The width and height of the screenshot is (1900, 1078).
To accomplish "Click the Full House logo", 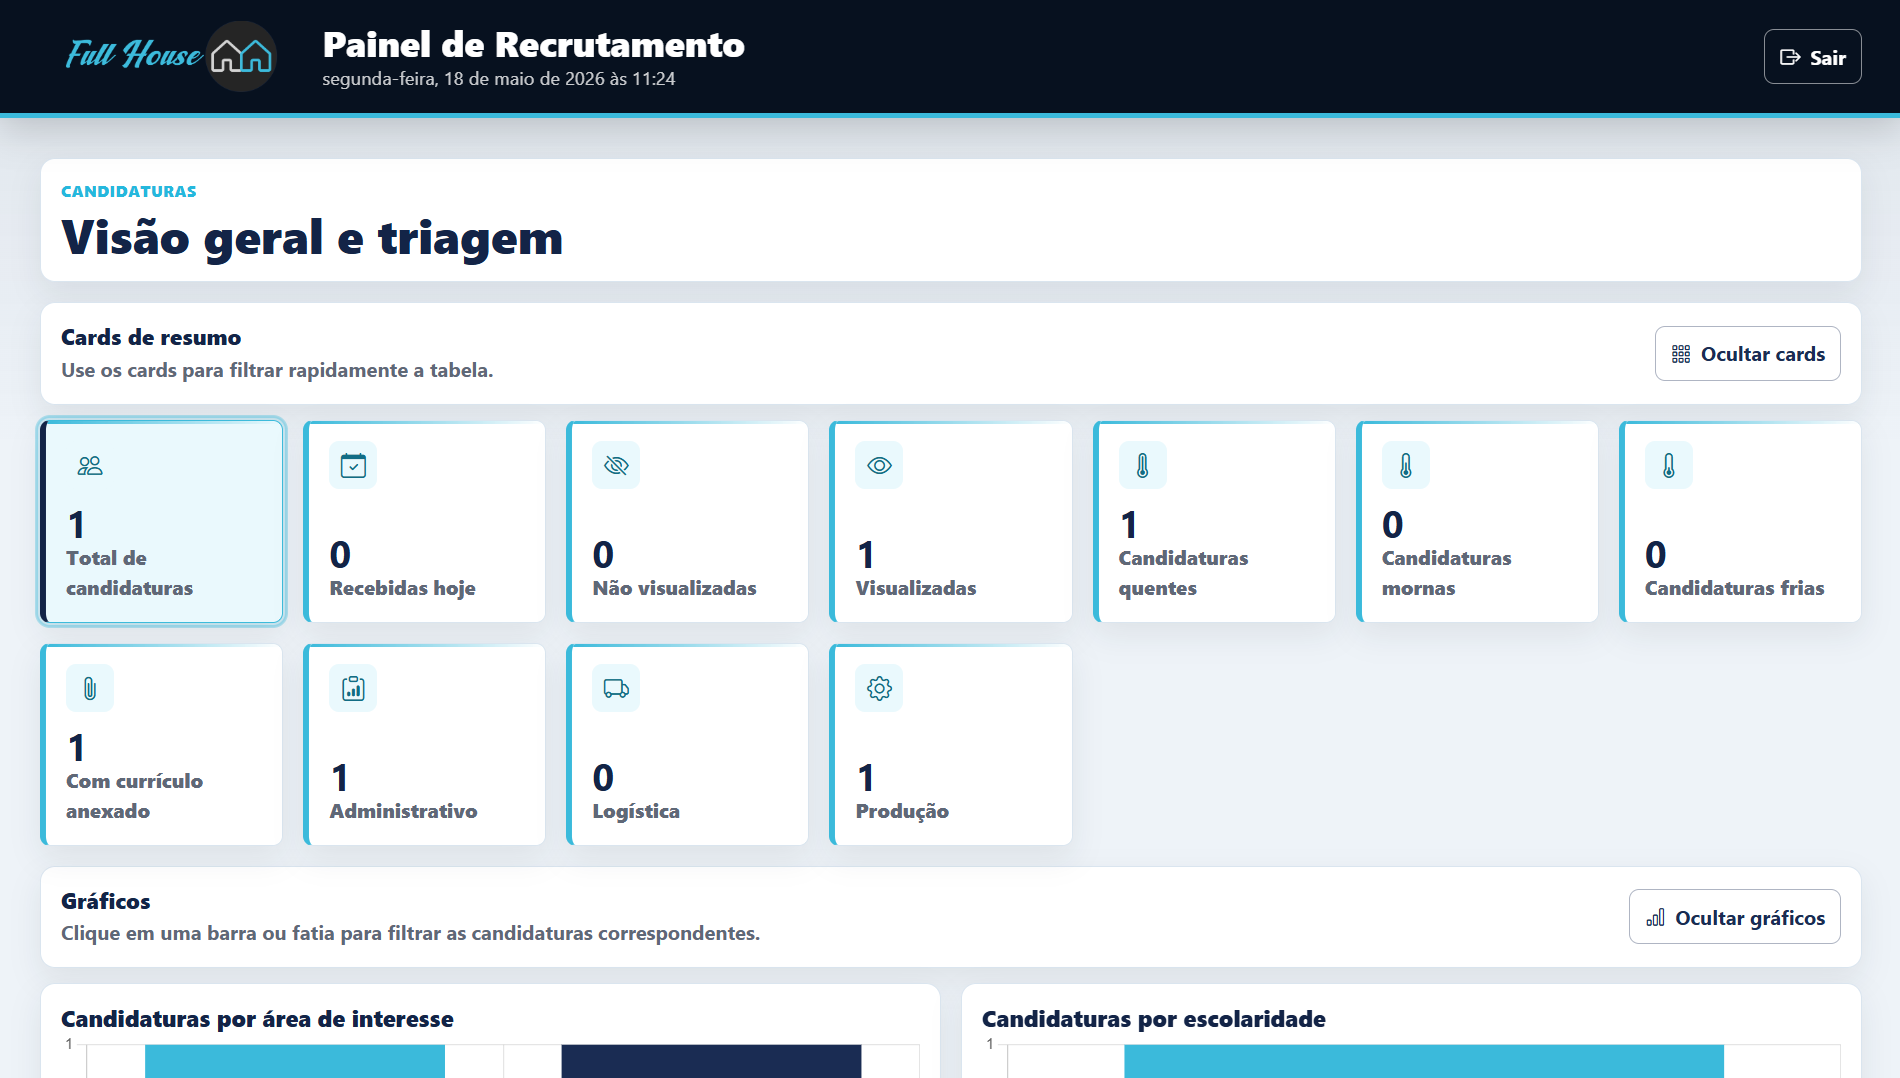I will point(170,56).
